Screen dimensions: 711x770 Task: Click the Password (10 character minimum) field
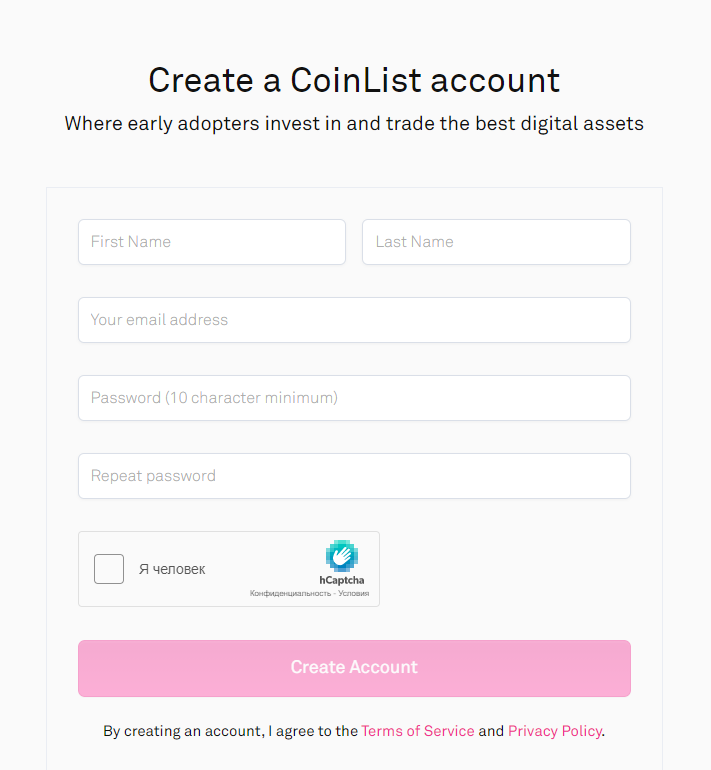pos(354,398)
